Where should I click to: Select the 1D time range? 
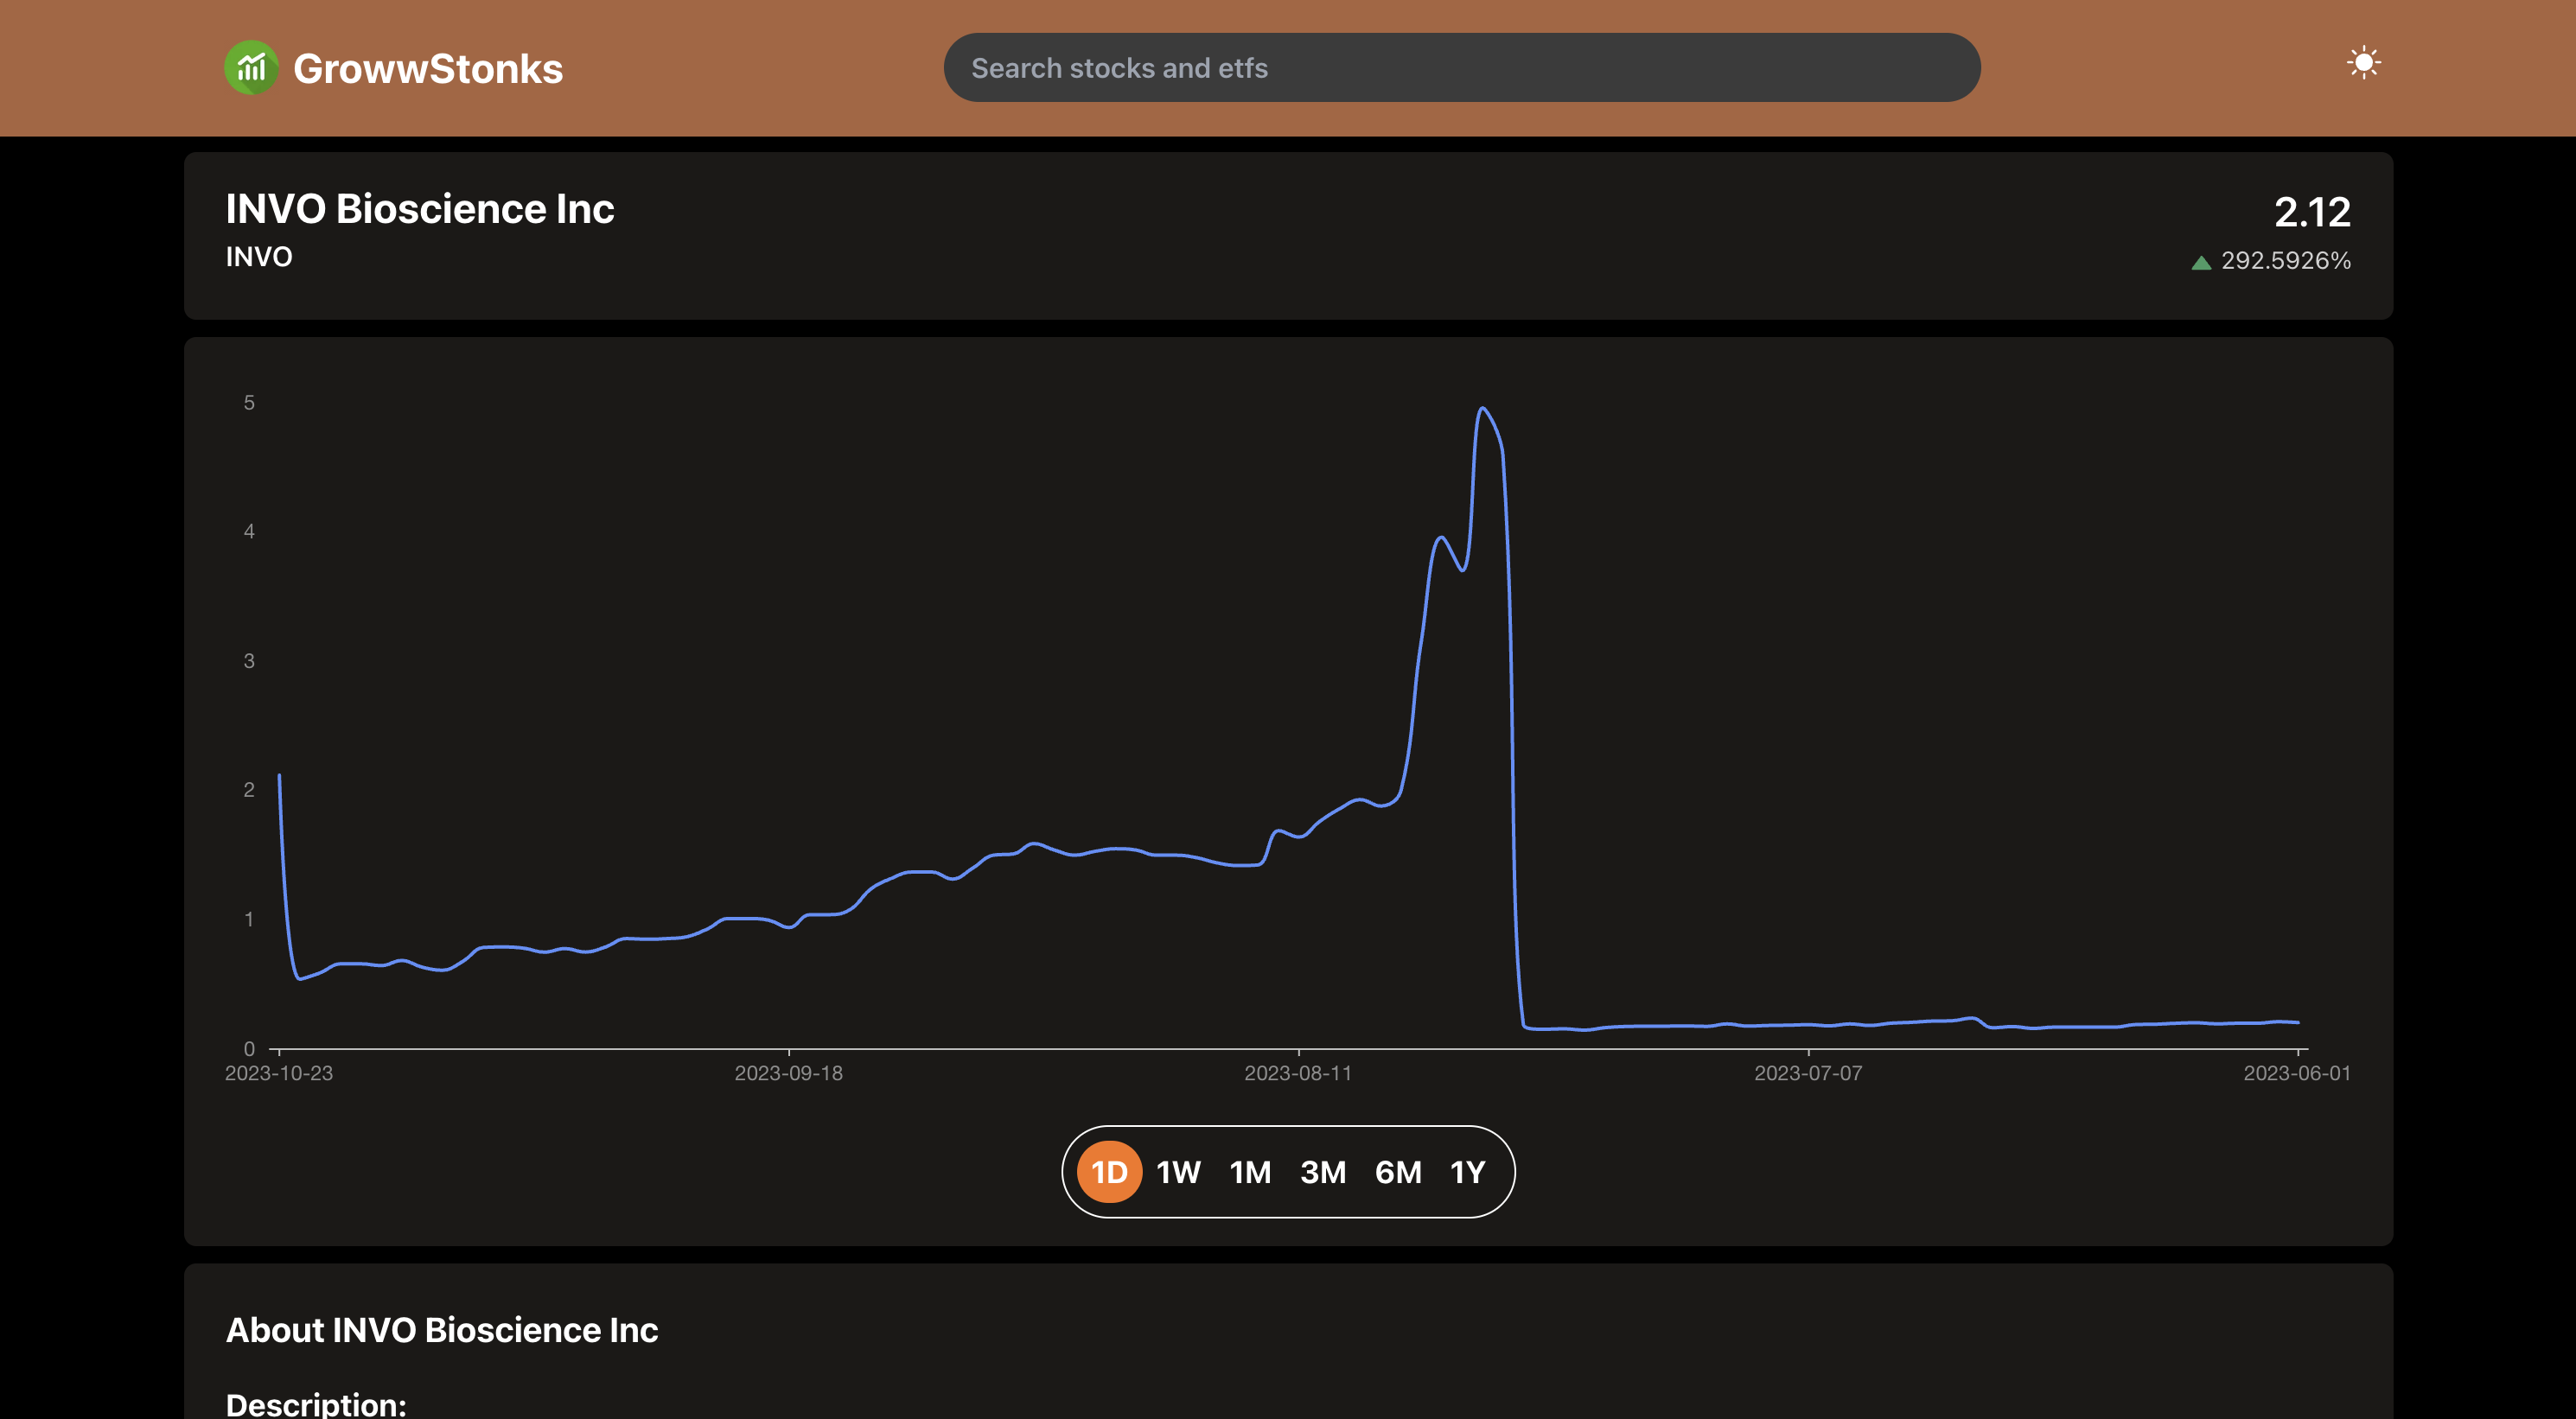(x=1108, y=1172)
